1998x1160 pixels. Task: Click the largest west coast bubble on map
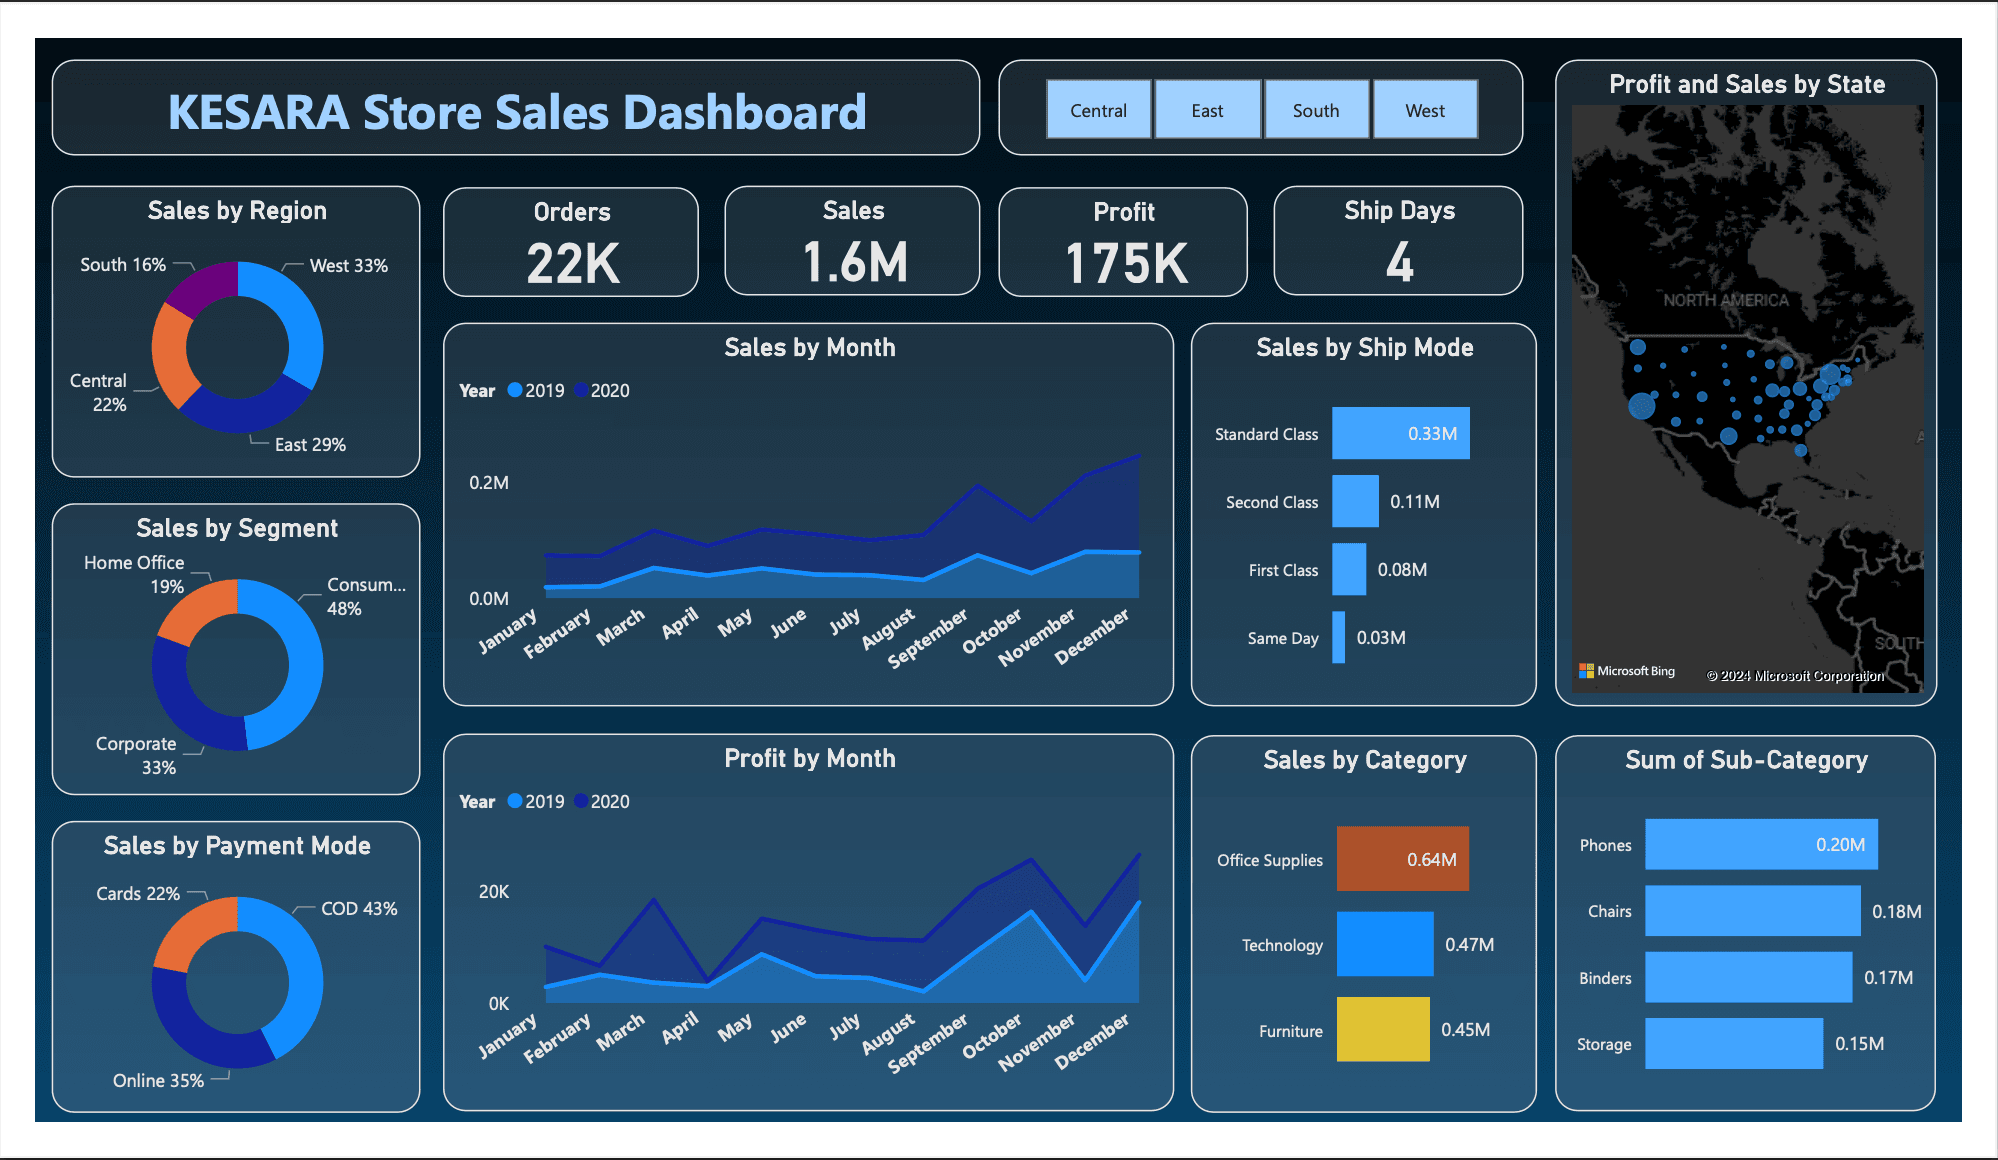1641,406
